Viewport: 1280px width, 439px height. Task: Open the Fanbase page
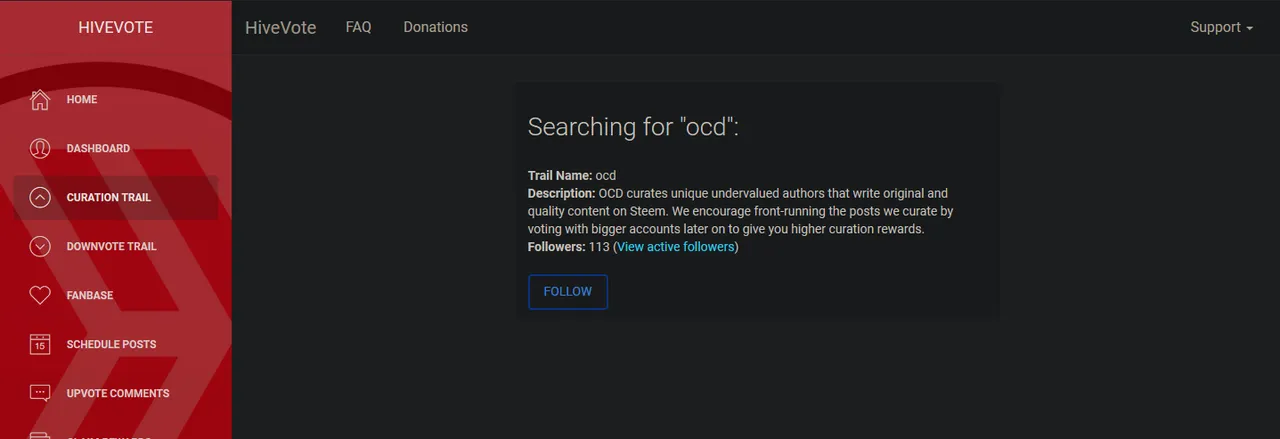click(116, 295)
